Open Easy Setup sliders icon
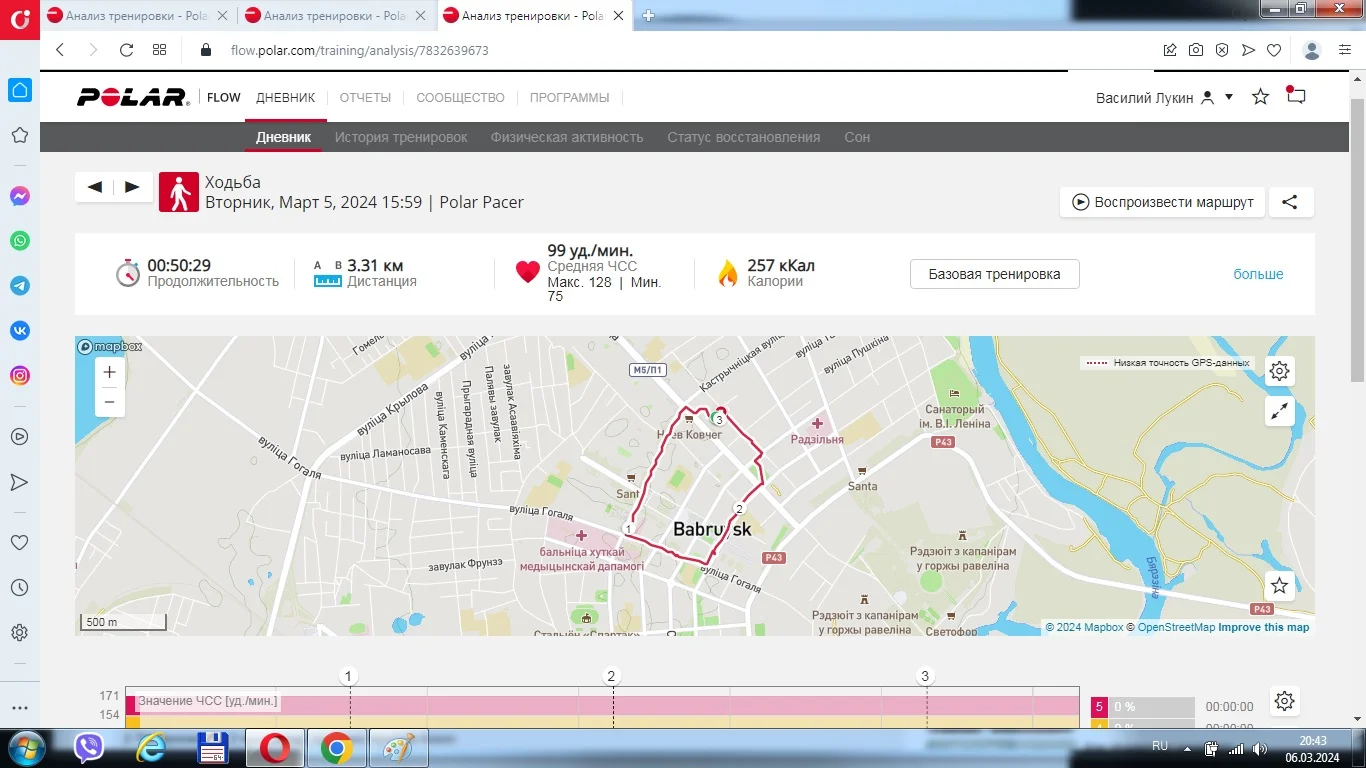1366x768 pixels. pos(1344,50)
